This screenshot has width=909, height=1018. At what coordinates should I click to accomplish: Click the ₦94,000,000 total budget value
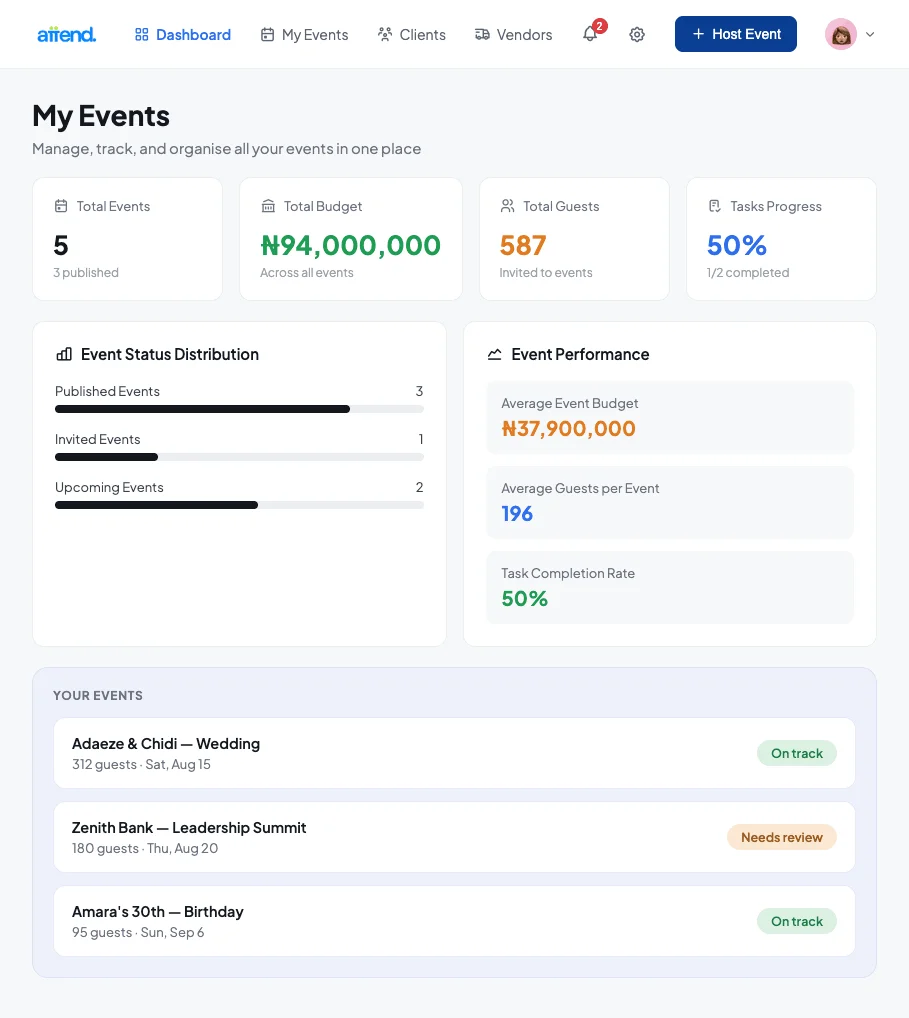351,245
